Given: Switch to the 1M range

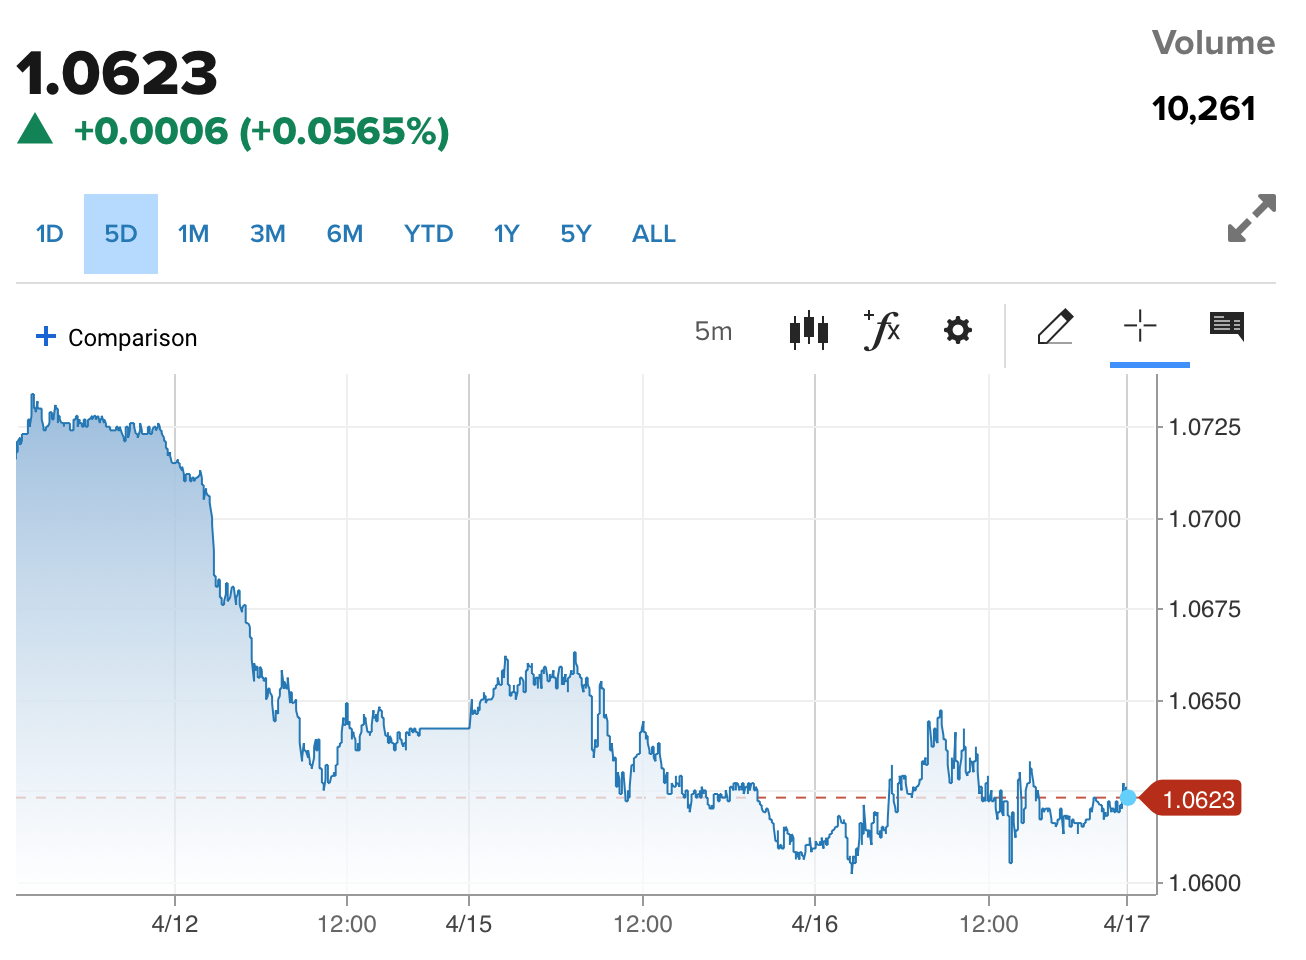Looking at the screenshot, I should point(193,234).
